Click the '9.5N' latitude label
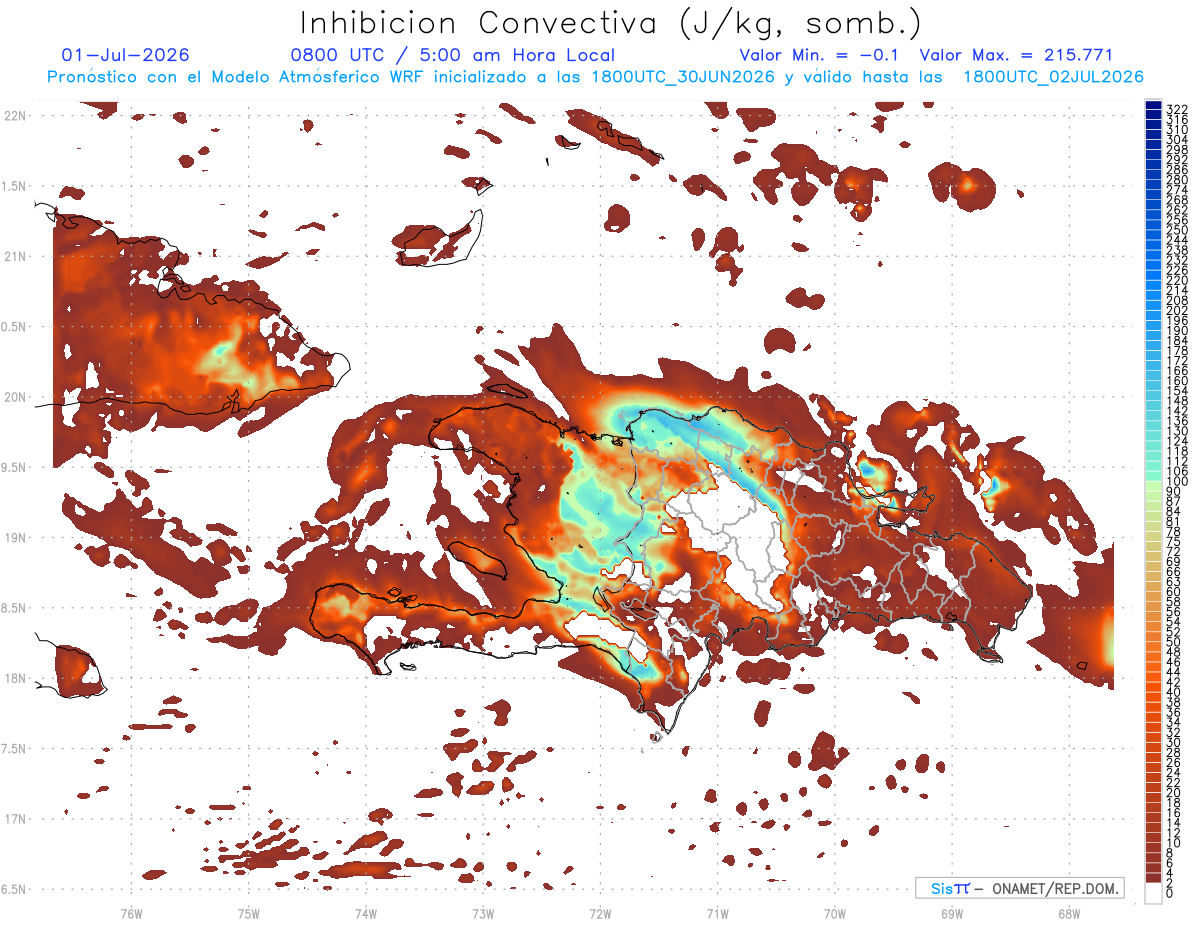The image size is (1200, 927). click(14, 468)
